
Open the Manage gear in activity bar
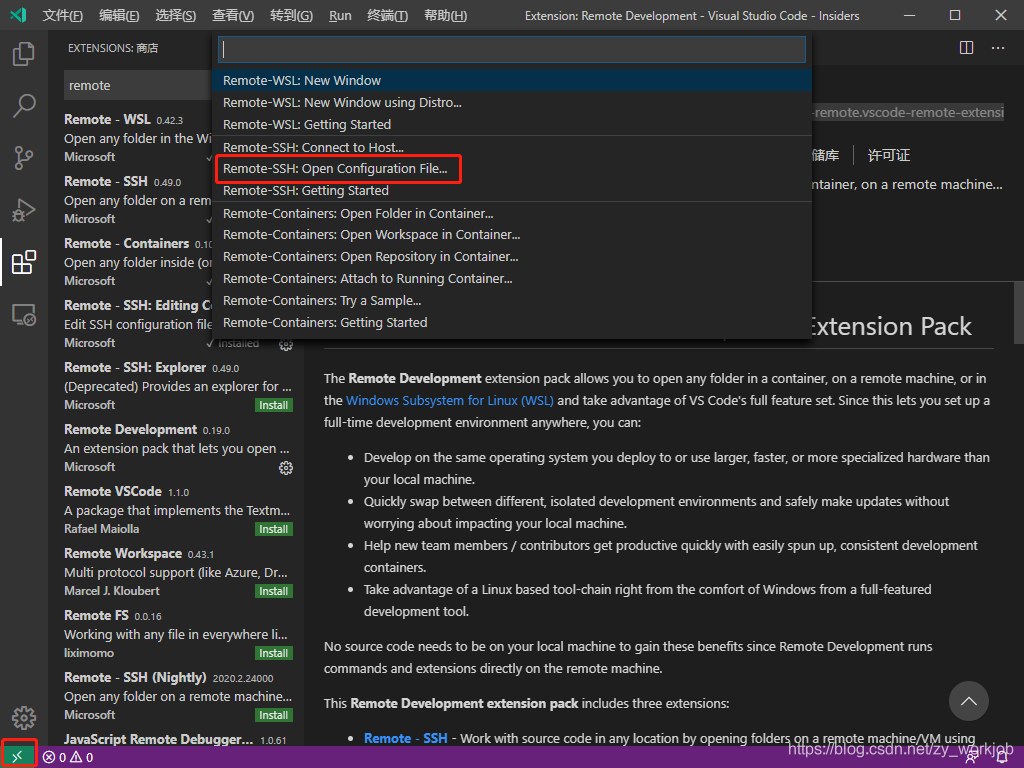click(24, 718)
